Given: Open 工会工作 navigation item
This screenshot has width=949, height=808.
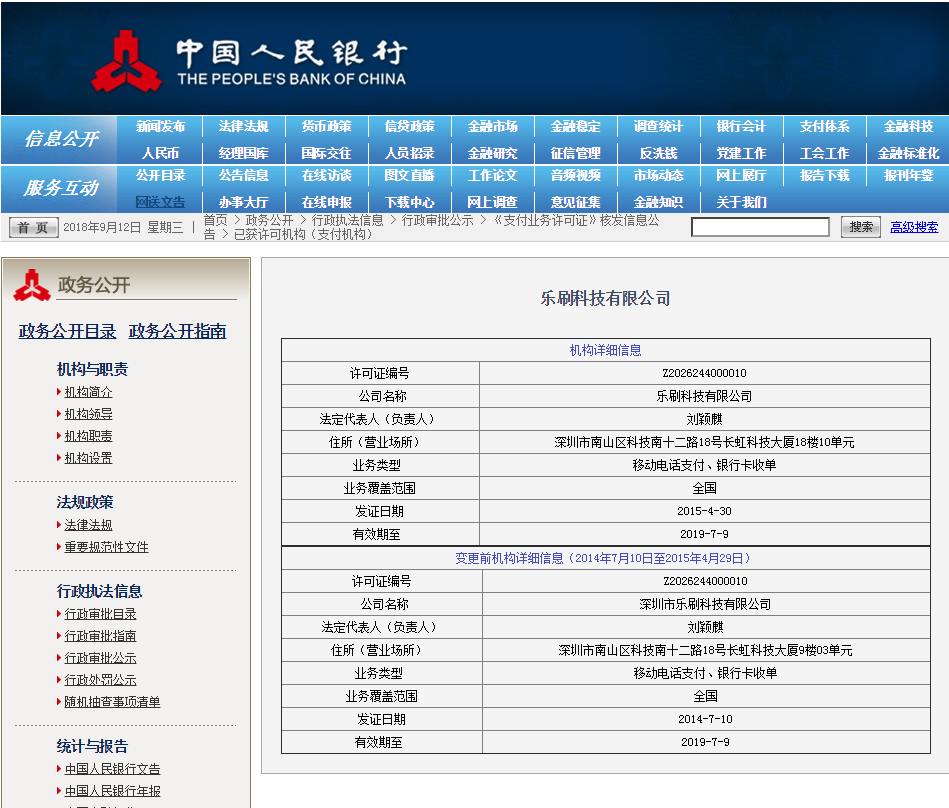Looking at the screenshot, I should (x=824, y=153).
